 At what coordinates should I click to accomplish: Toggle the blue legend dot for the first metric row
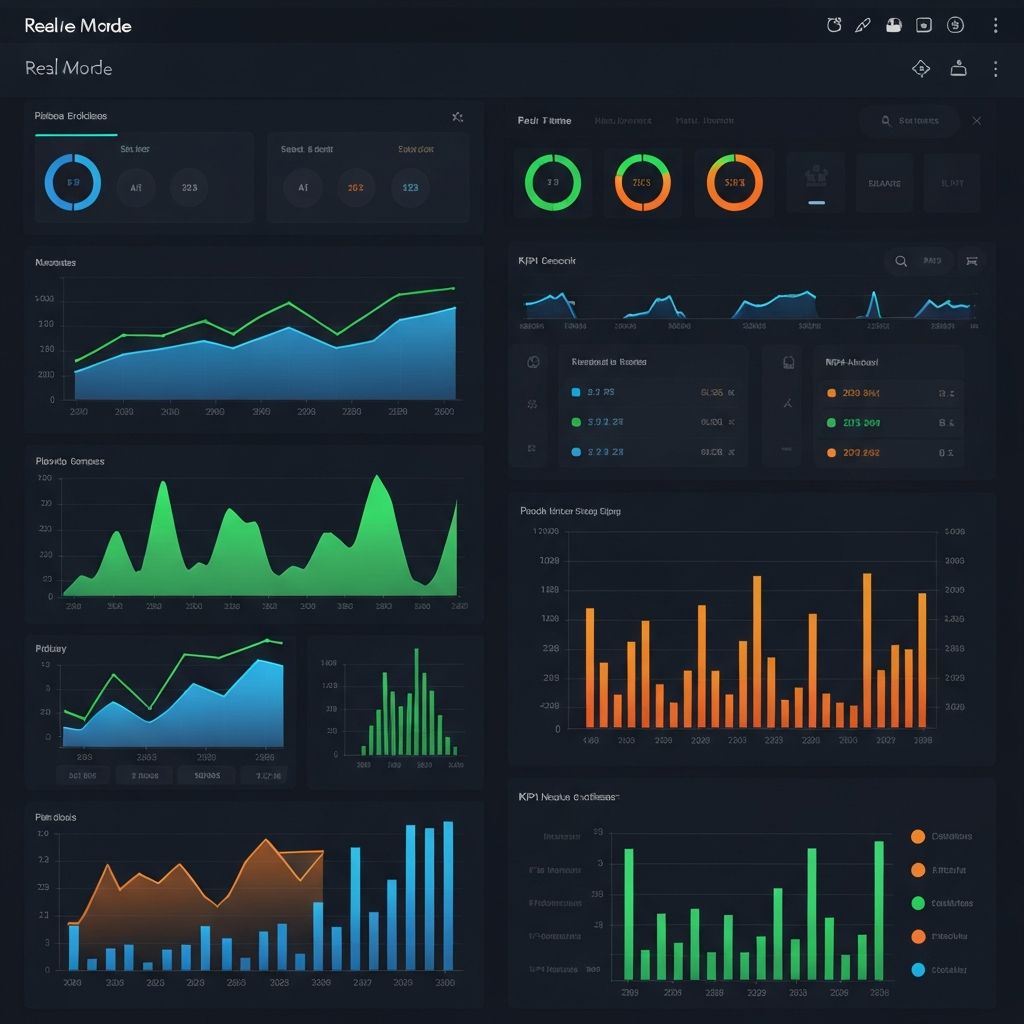(575, 391)
